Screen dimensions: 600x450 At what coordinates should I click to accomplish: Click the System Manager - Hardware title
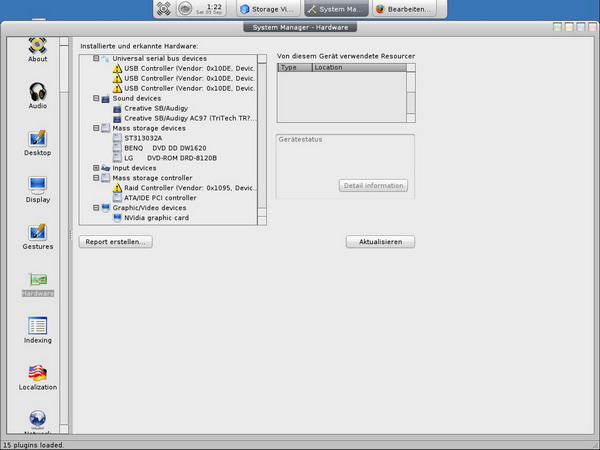[300, 28]
